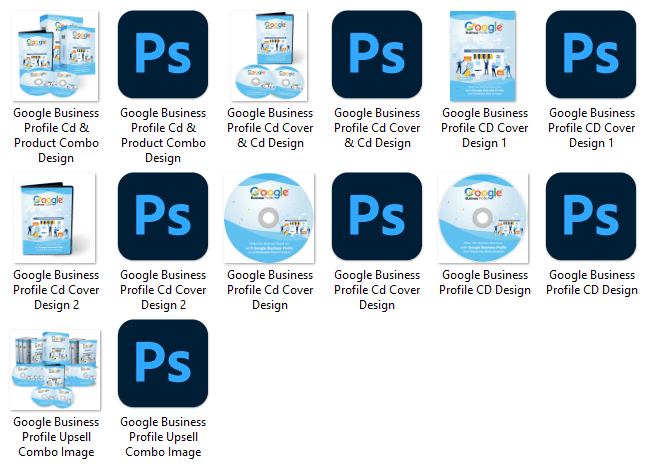
Task: Select Photoshop icon of Cd Cover Design 2
Action: click(163, 217)
